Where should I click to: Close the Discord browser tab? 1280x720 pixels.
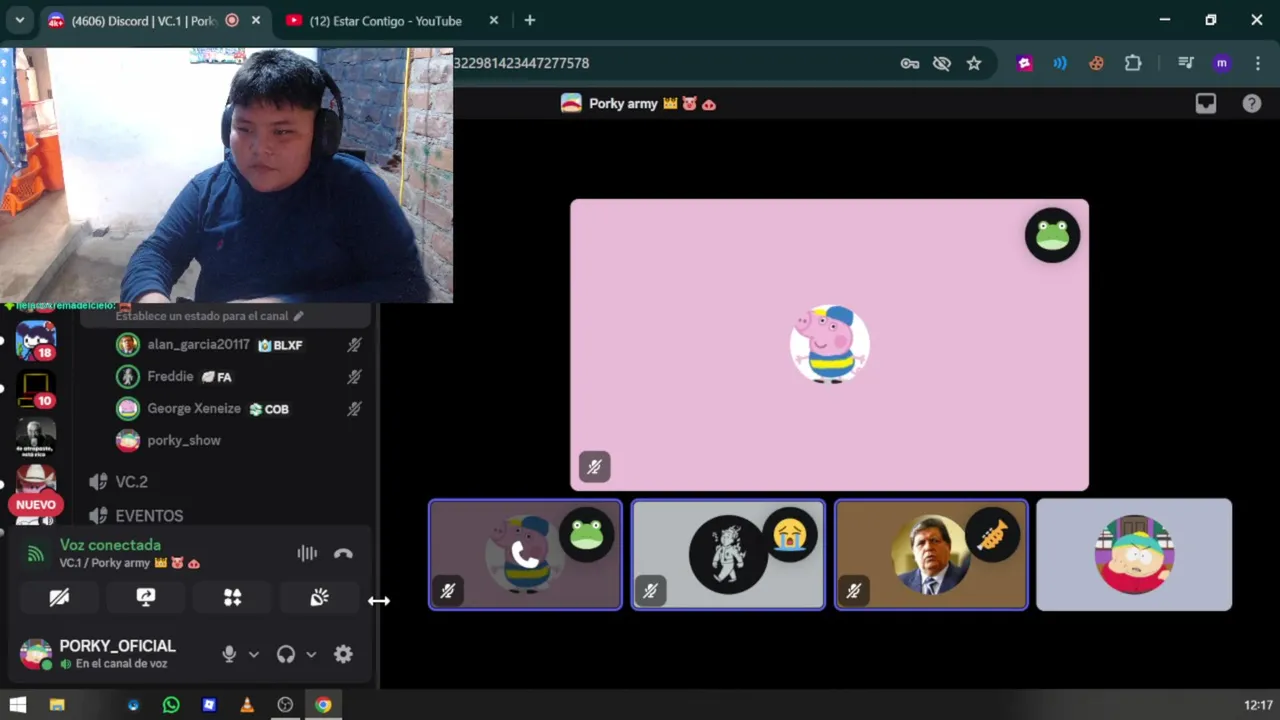coord(256,20)
